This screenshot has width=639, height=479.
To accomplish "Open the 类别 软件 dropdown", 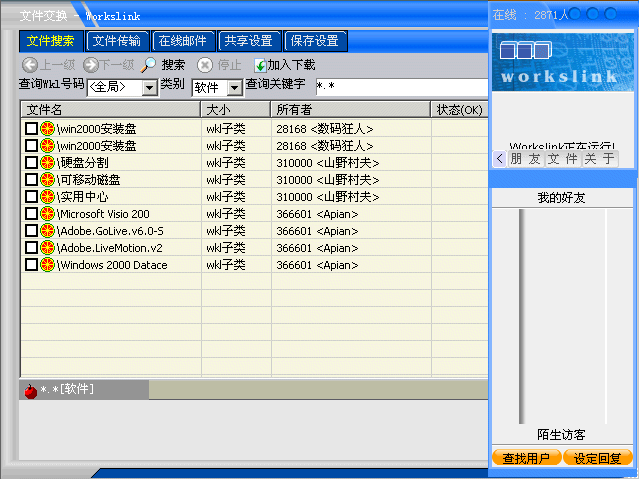I will point(235,87).
